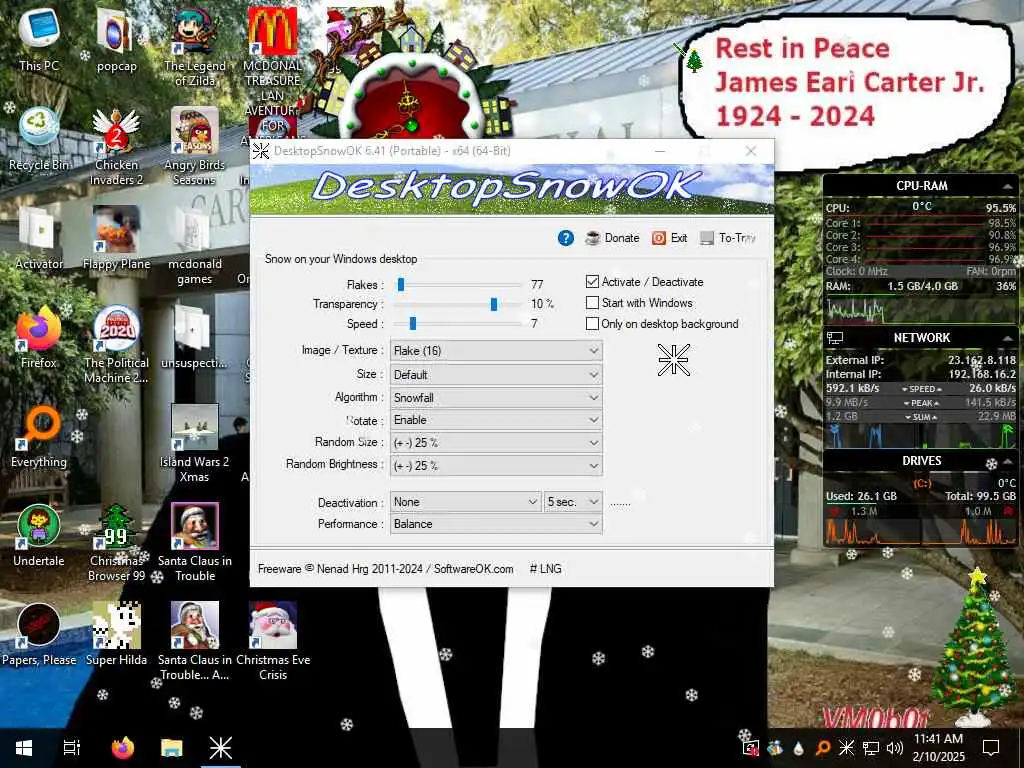Viewport: 1024px width, 768px height.
Task: Collapse the CPU-RAM gadget section
Action: (1006, 186)
